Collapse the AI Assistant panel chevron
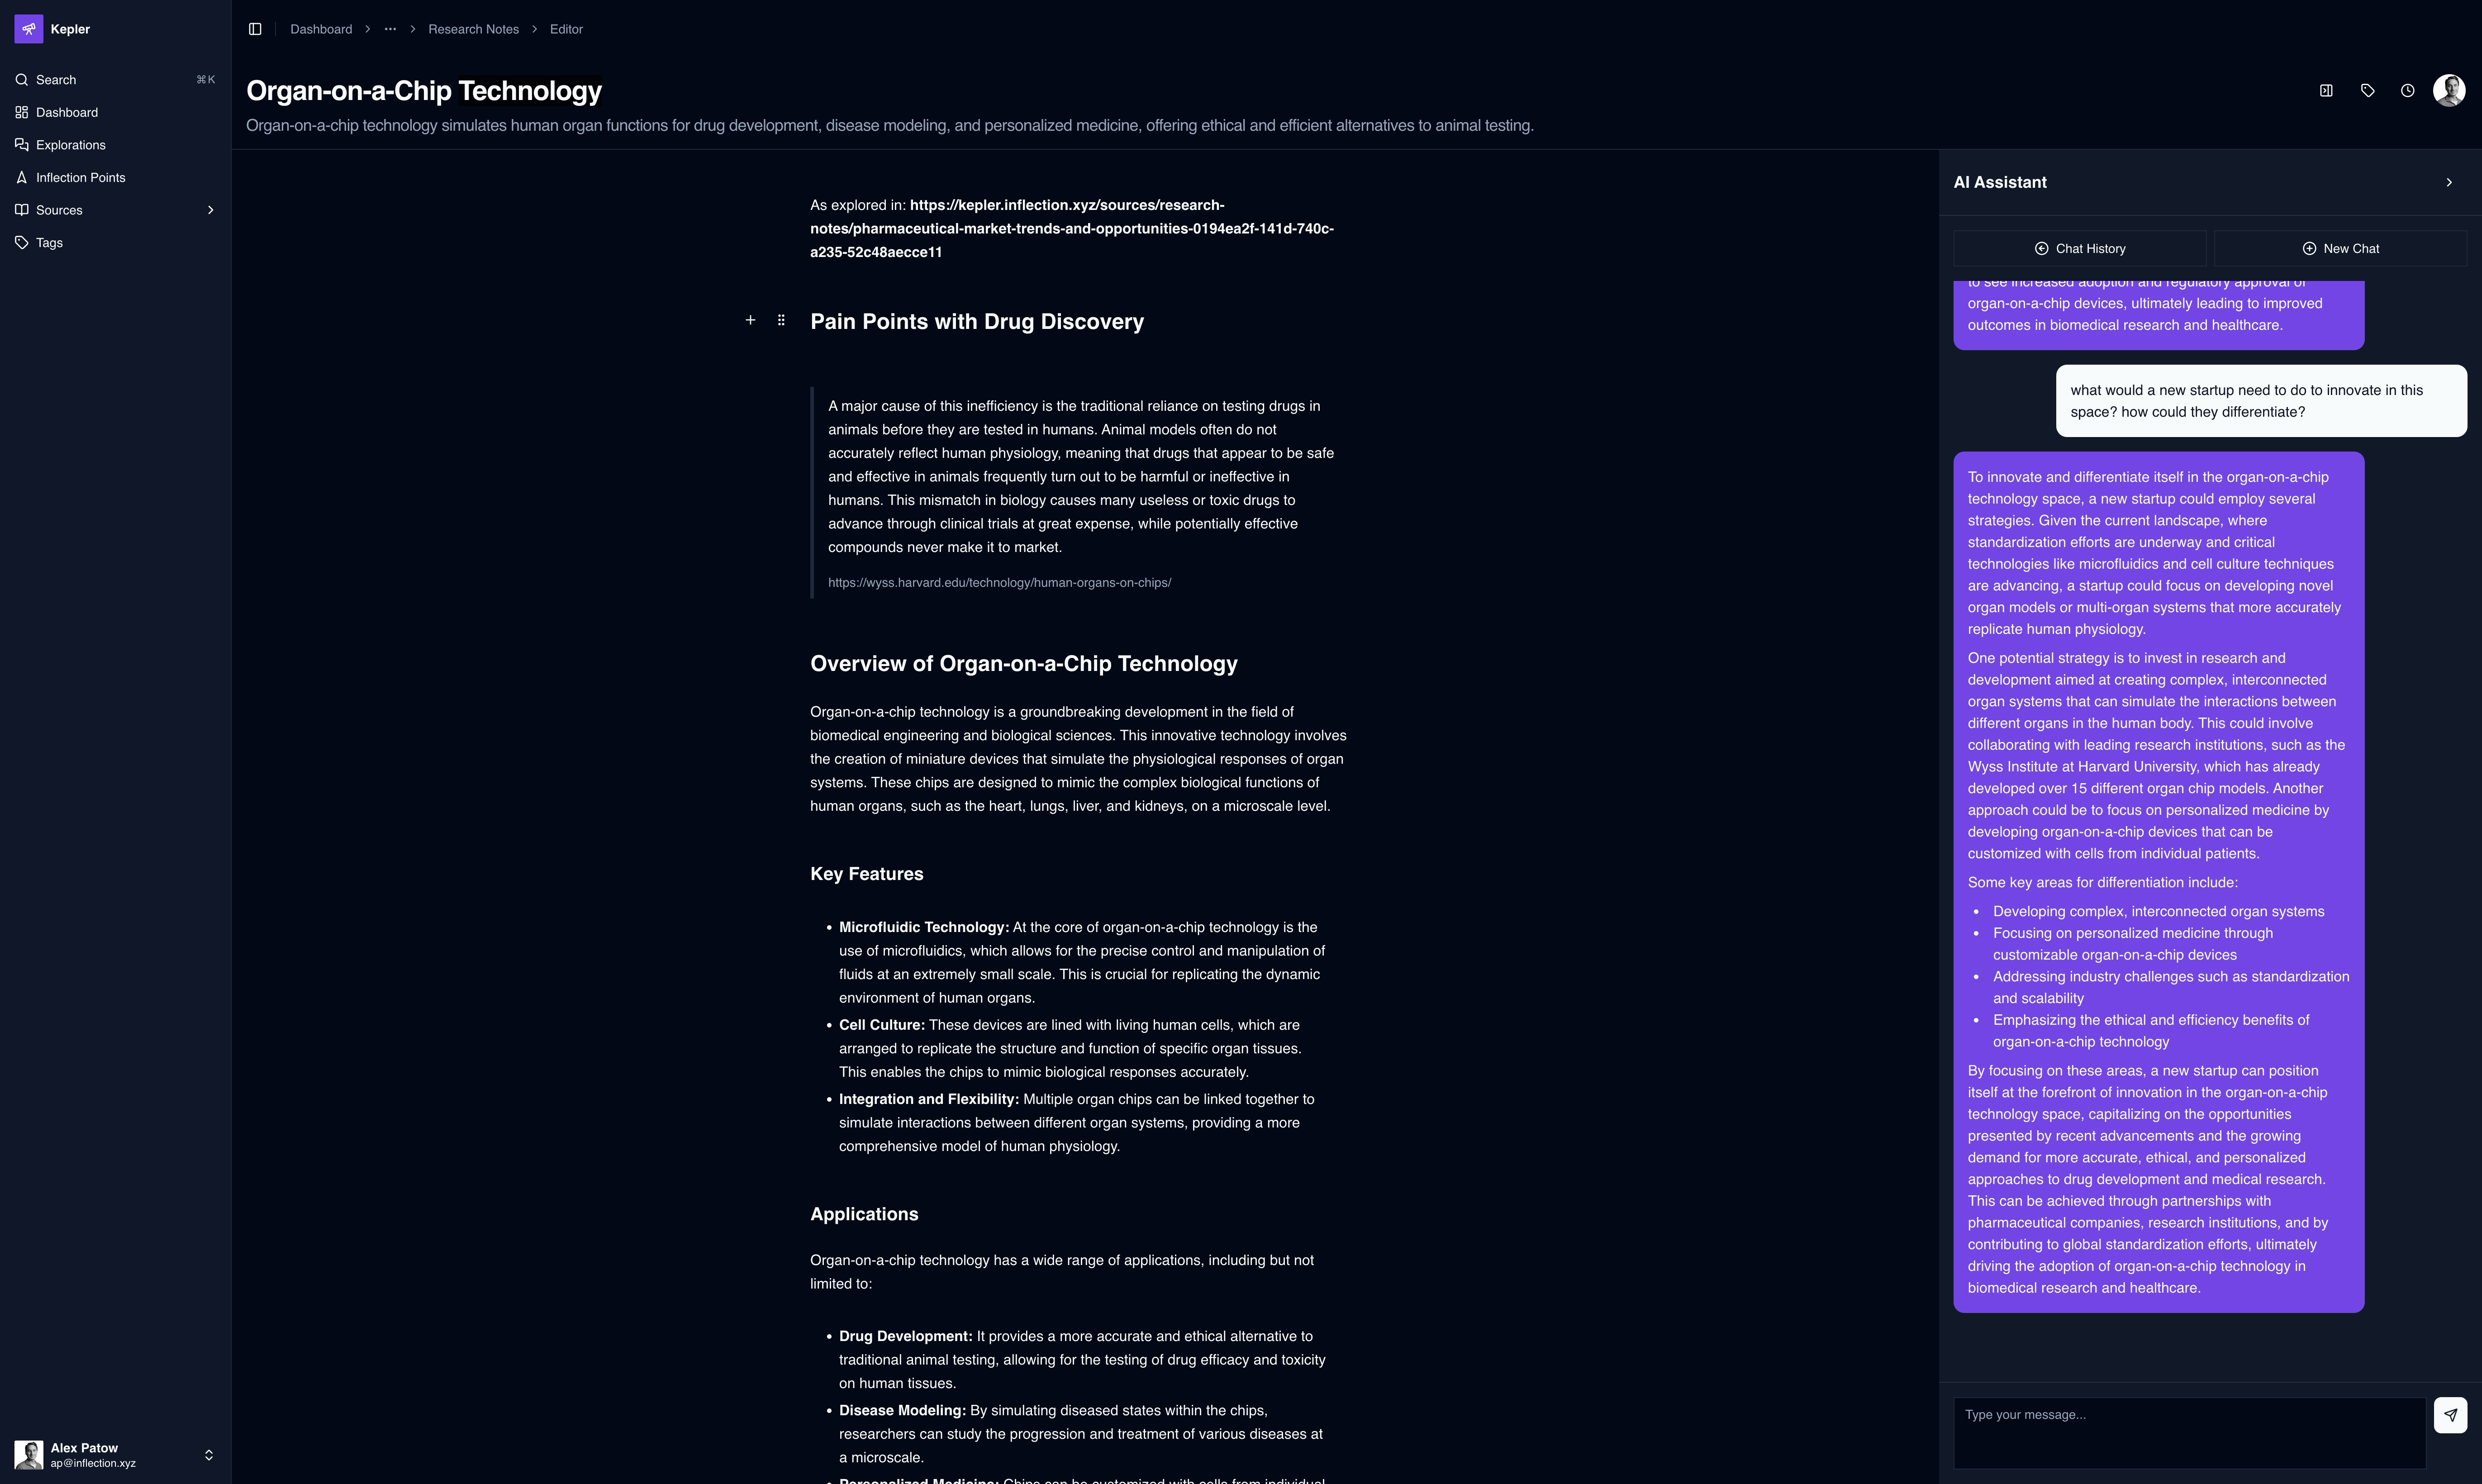The image size is (2482, 1484). 2449,182
